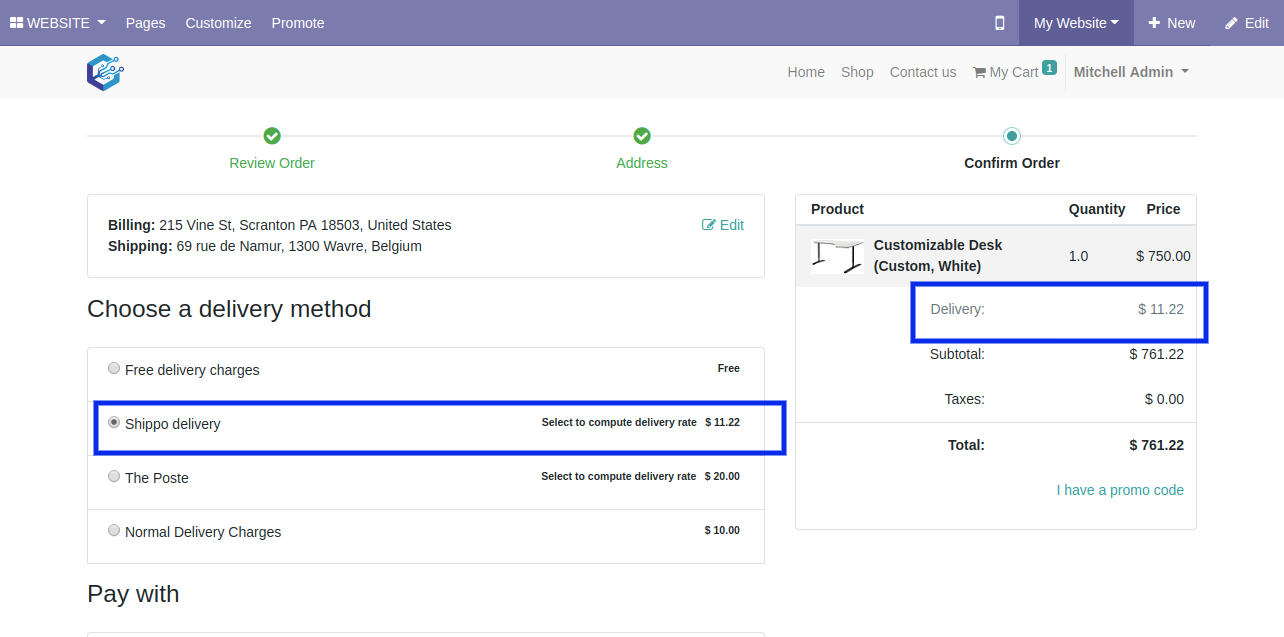Image resolution: width=1284 pixels, height=637 pixels.
Task: Click the Confirm Order step indicator
Action: (x=1012, y=136)
